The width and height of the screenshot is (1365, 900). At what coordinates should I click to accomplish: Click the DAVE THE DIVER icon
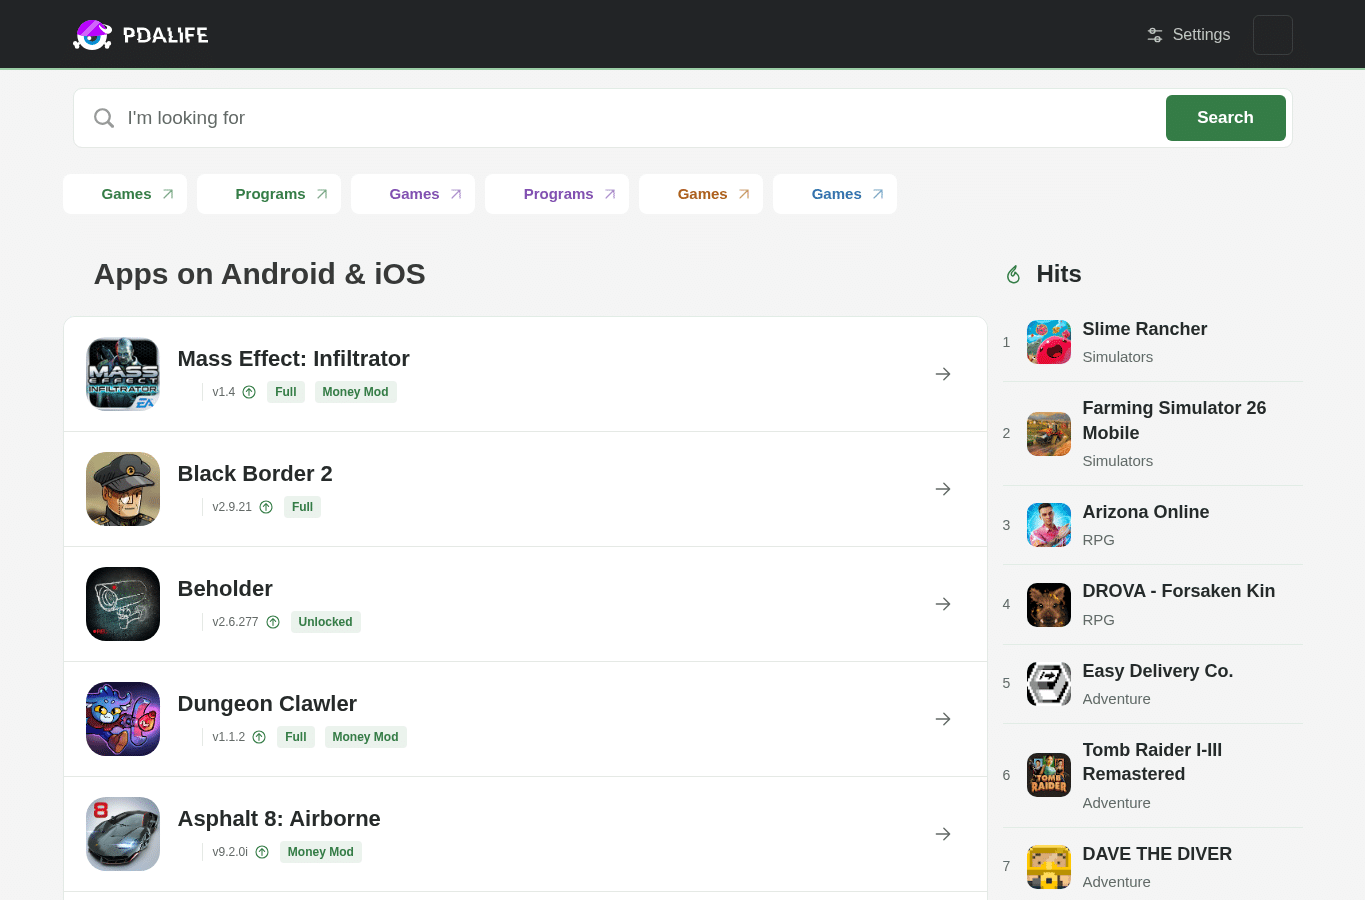1049,867
